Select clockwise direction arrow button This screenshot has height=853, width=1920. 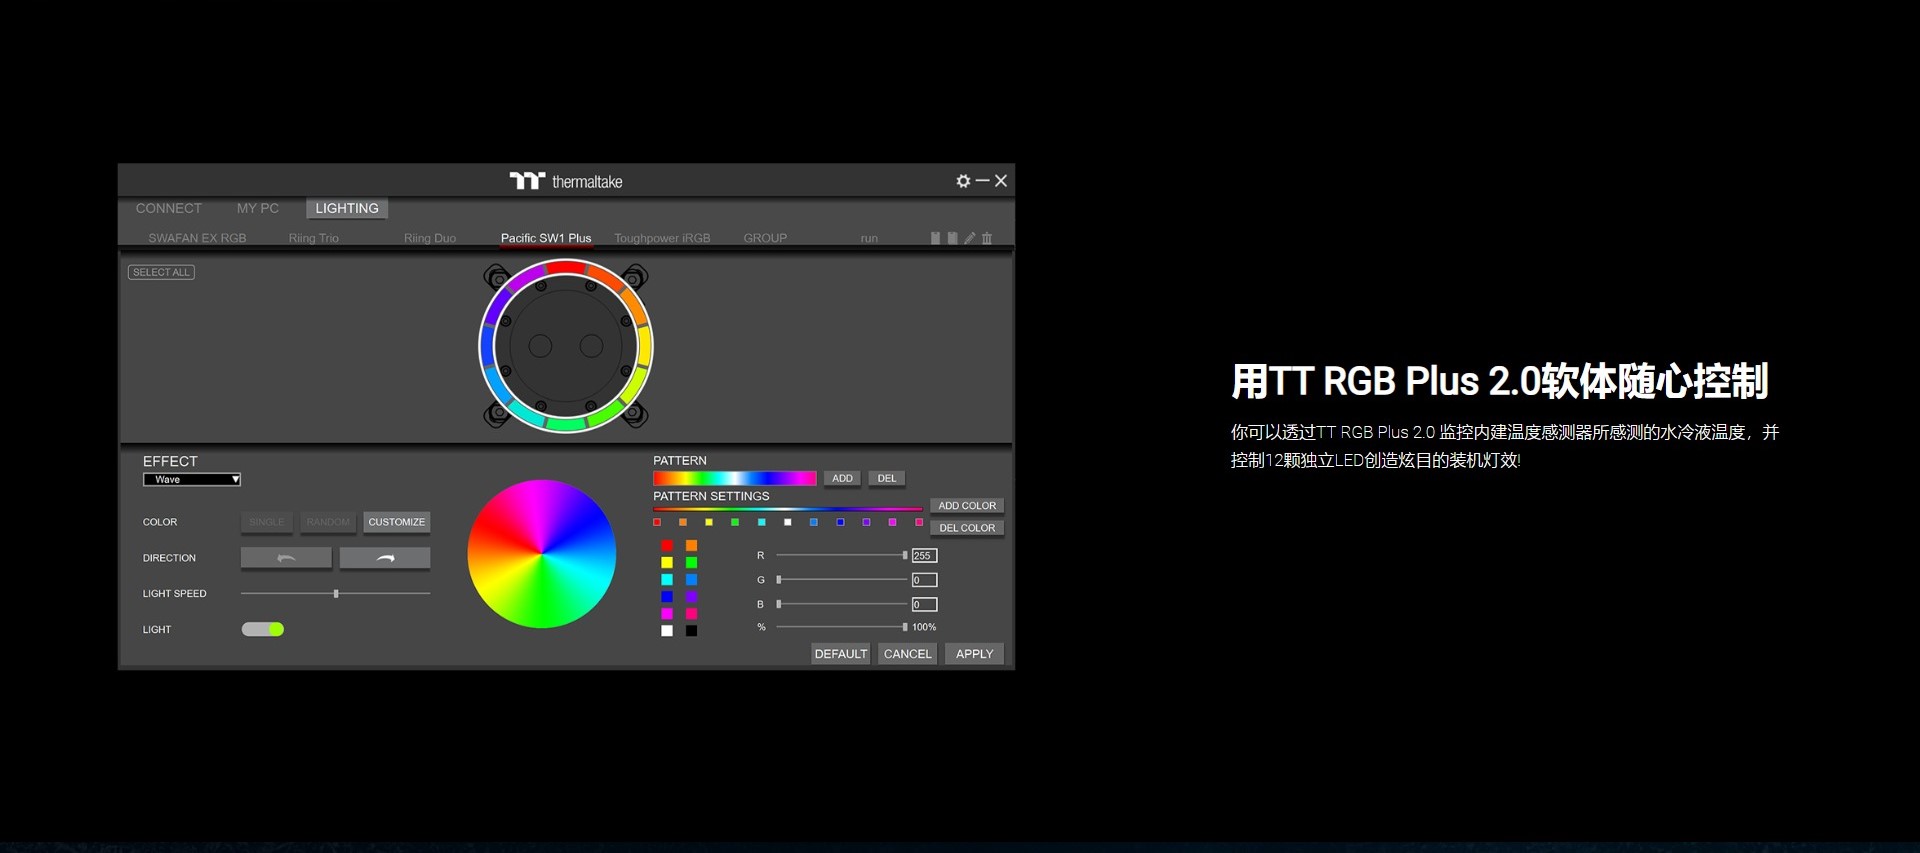point(385,558)
